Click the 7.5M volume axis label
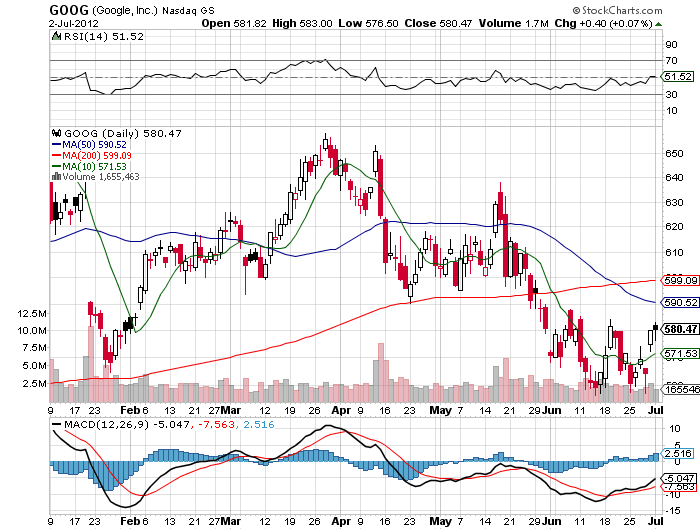This screenshot has height=530, width=700. 34,348
